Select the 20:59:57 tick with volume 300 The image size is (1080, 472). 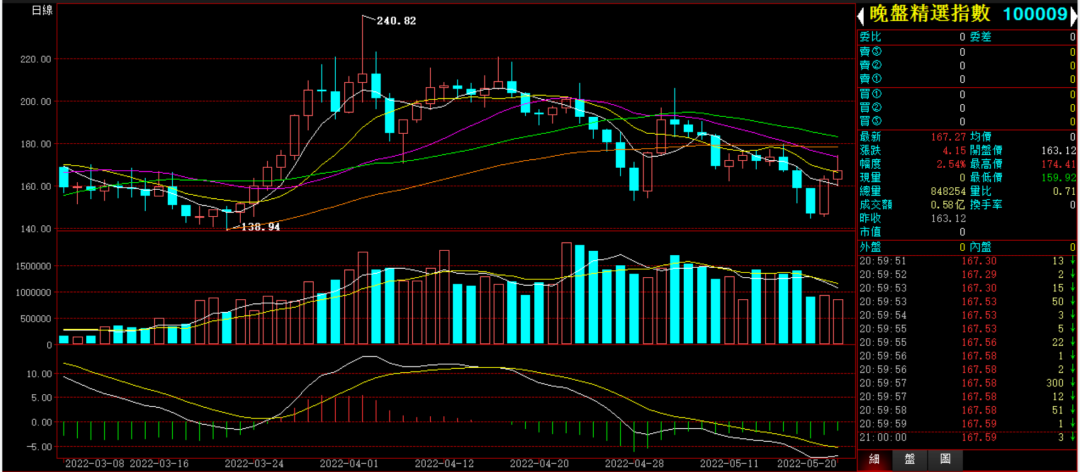pos(967,382)
